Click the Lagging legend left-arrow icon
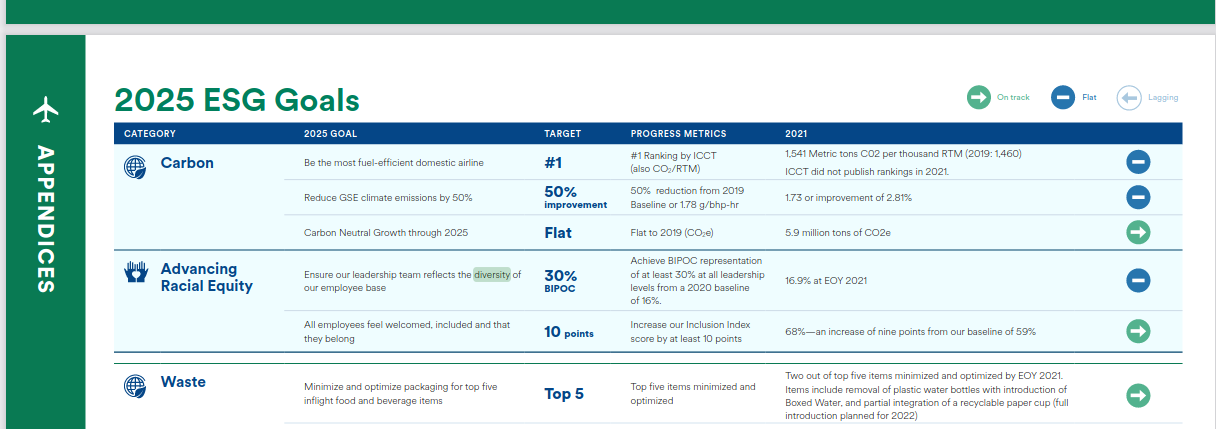Screen dimensions: 1216x429 [x=1129, y=98]
